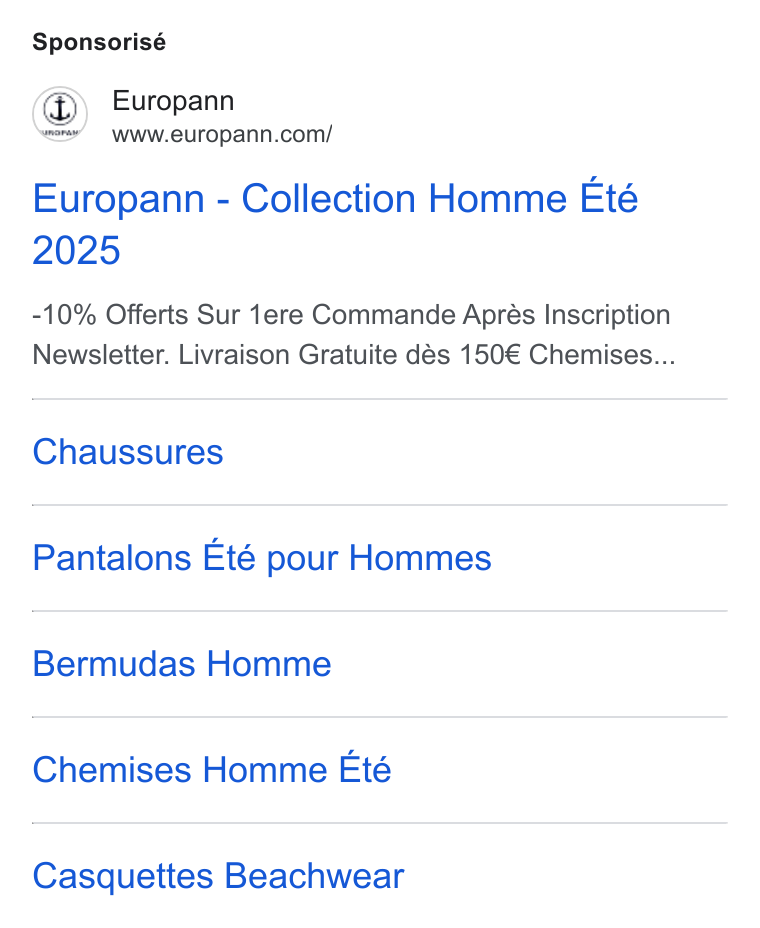This screenshot has width=760, height=928.
Task: Browse men's shoes via Chaussures
Action: (x=128, y=452)
